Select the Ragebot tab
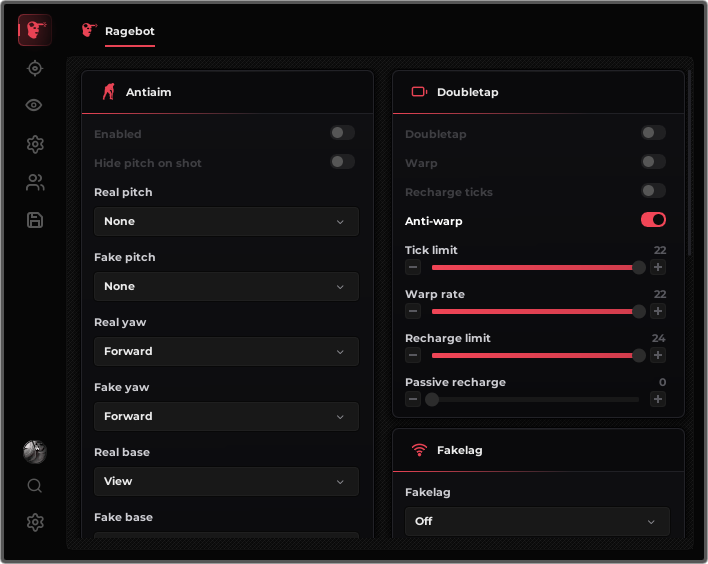This screenshot has height=564, width=708. [x=130, y=31]
